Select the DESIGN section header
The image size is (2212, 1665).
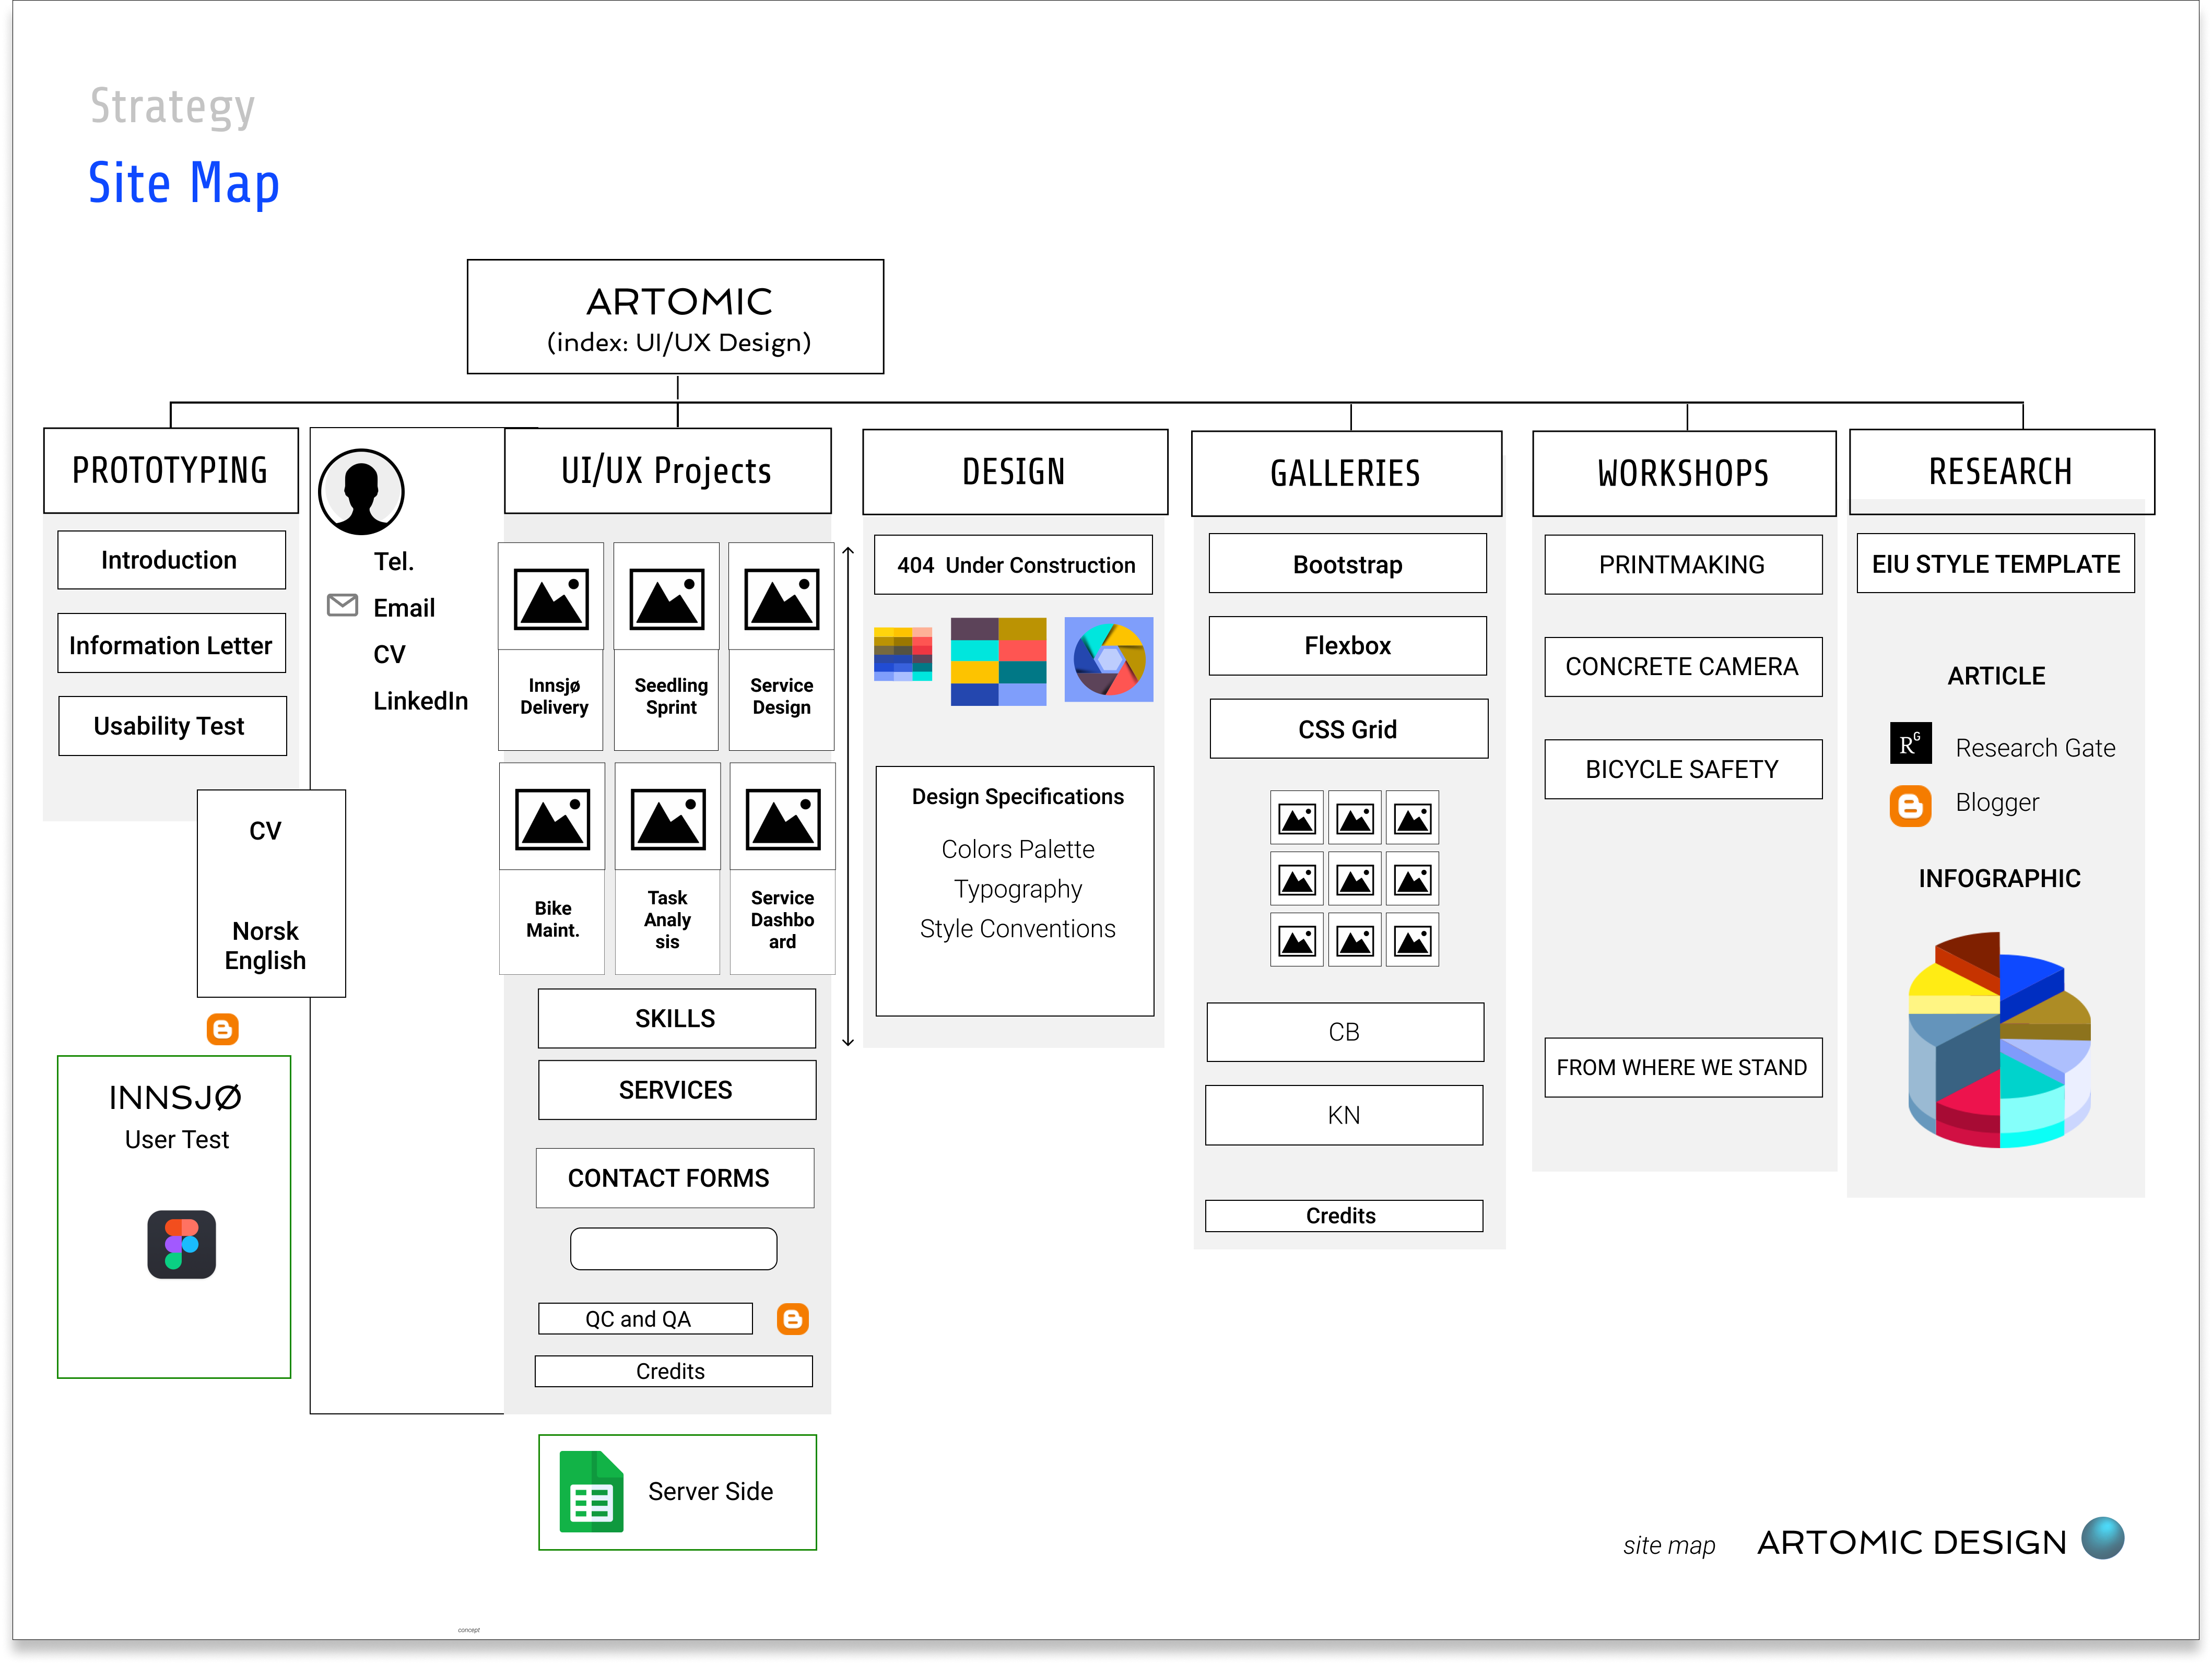[x=1015, y=471]
